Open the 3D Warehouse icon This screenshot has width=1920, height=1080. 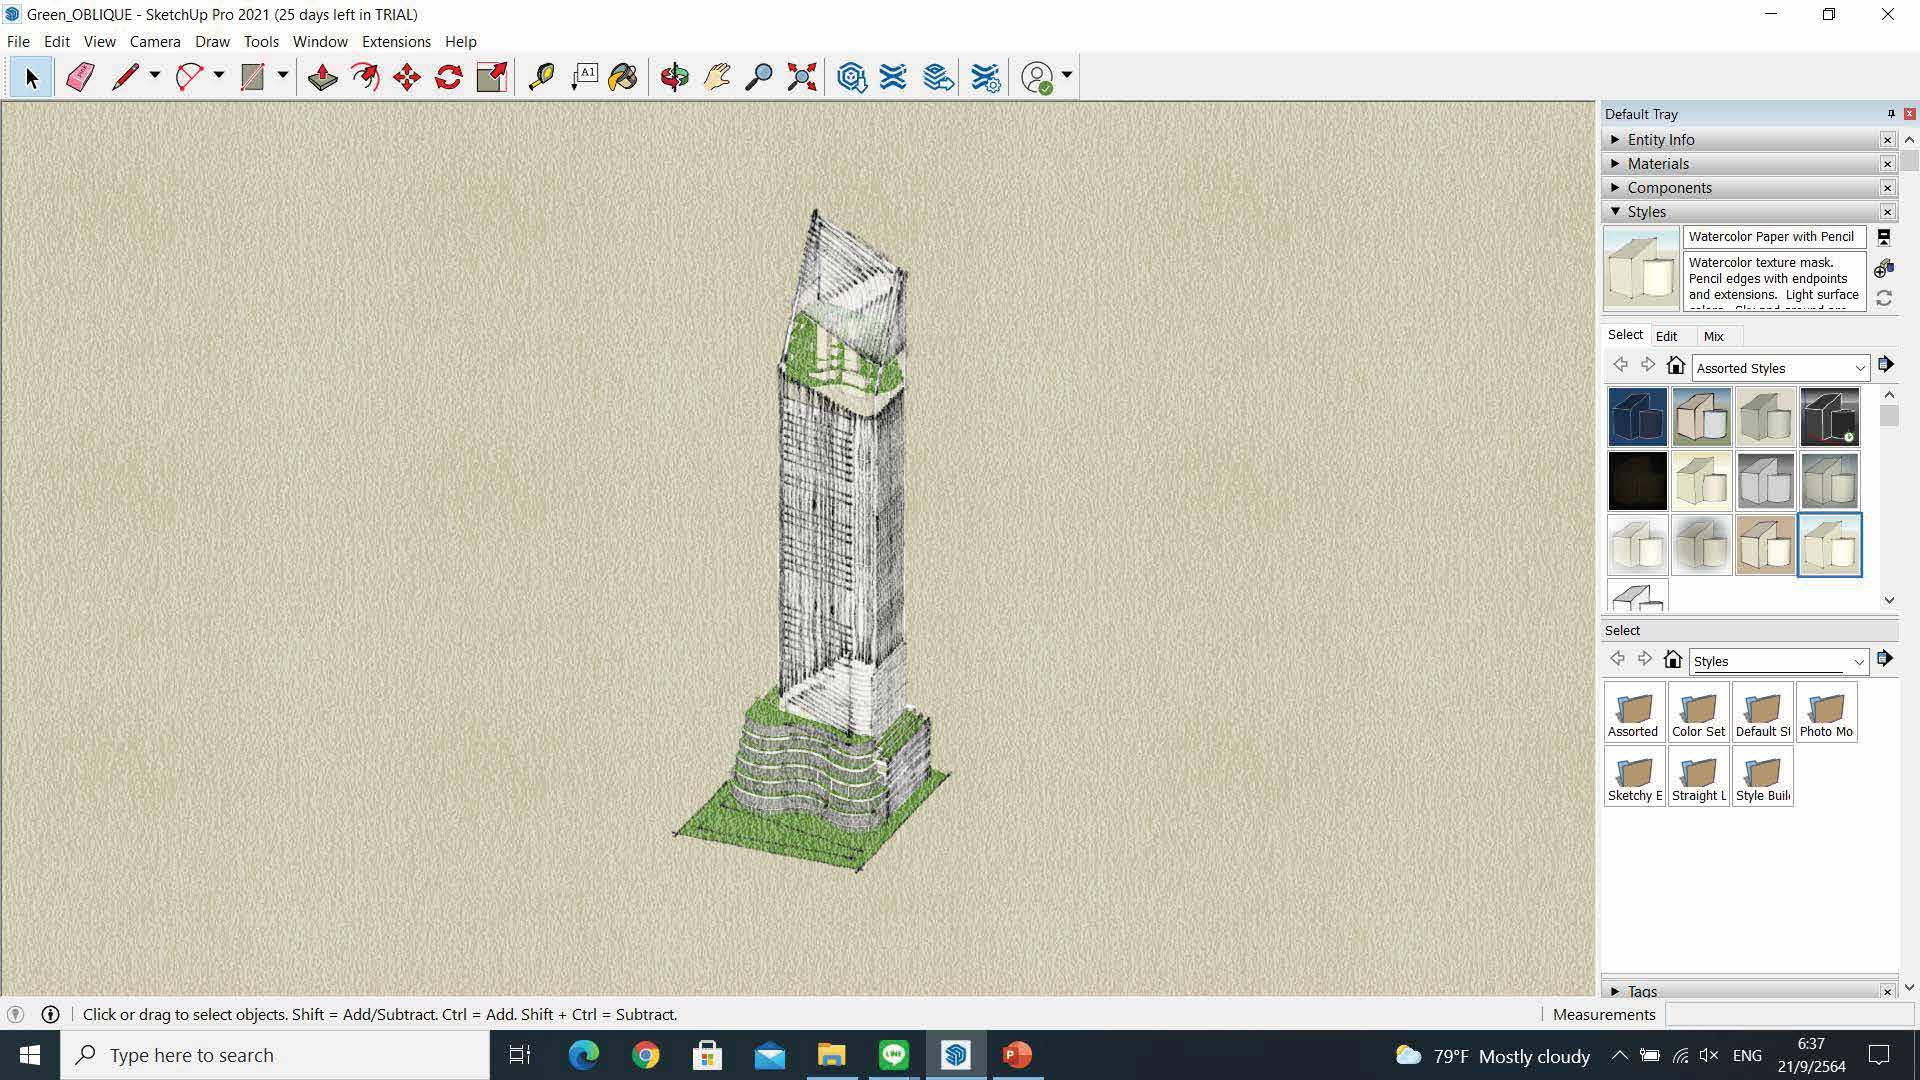(851, 77)
